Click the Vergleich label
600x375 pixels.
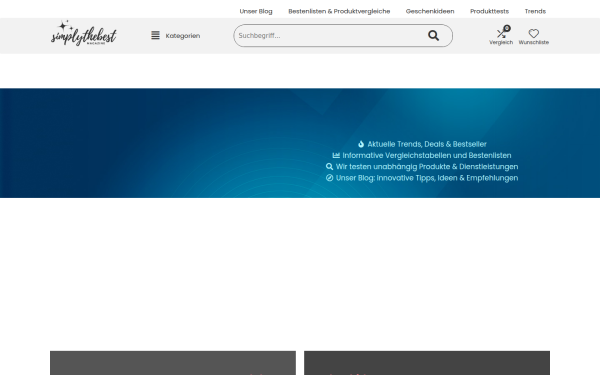501,42
